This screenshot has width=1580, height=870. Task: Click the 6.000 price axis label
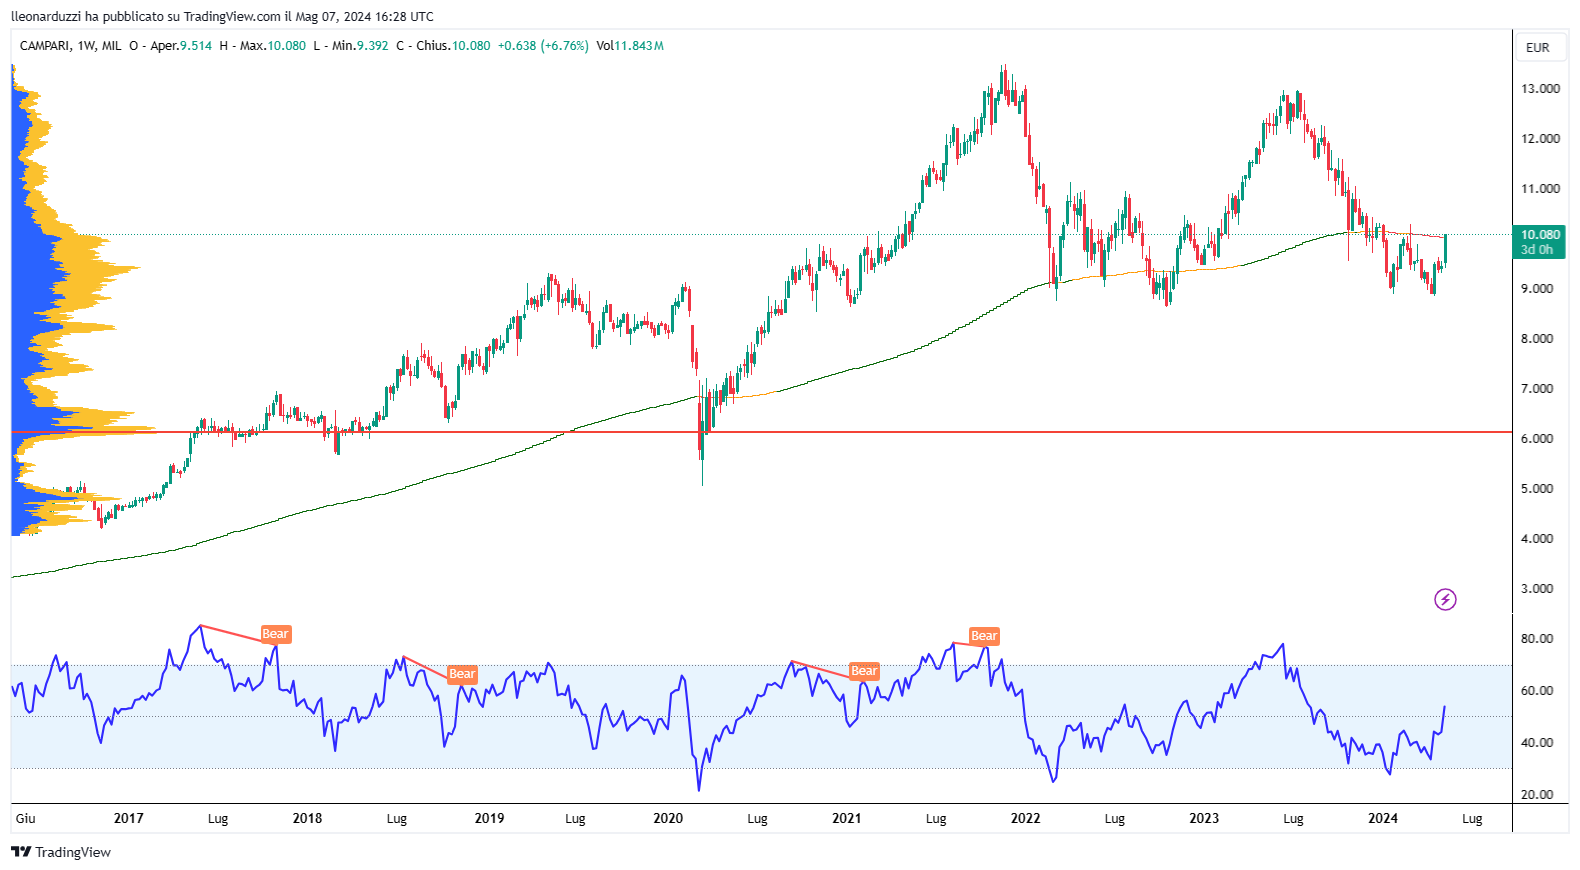tap(1537, 439)
